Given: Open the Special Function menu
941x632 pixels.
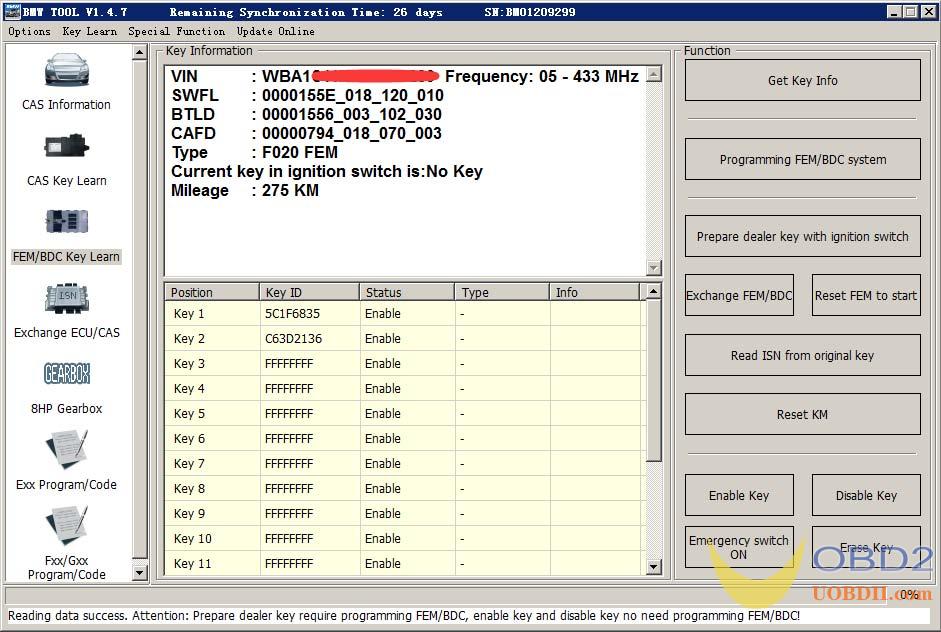Looking at the screenshot, I should 176,31.
